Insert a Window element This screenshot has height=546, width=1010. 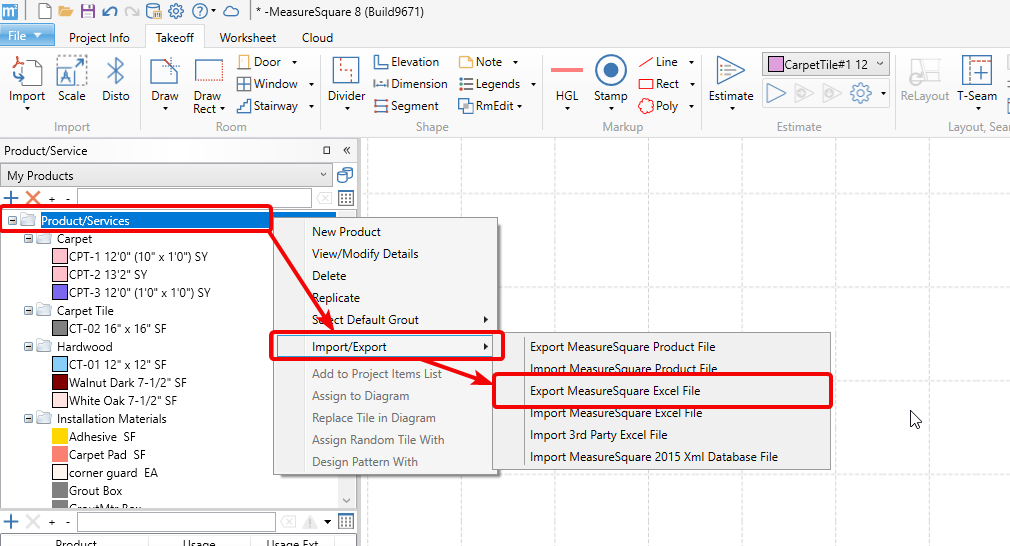(x=267, y=84)
